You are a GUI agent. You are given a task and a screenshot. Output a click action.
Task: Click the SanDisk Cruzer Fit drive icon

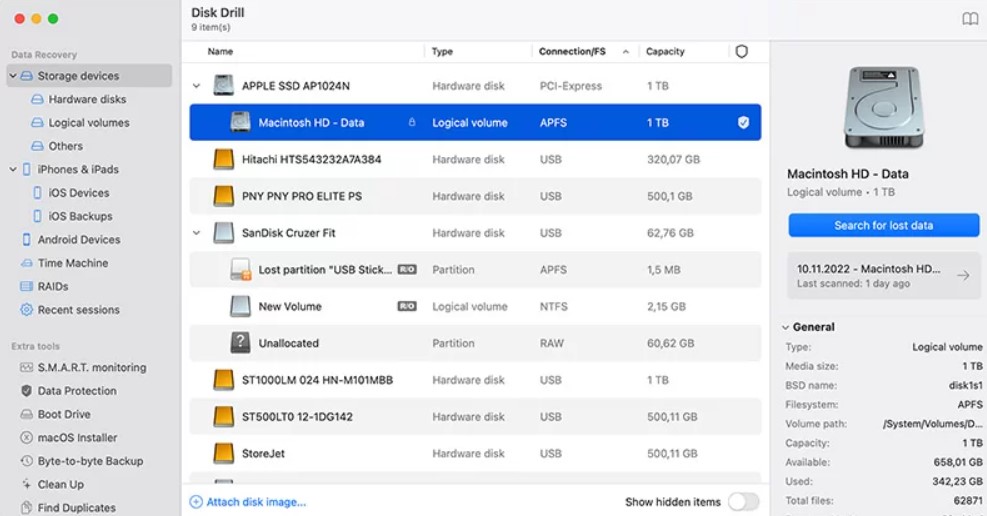click(223, 233)
